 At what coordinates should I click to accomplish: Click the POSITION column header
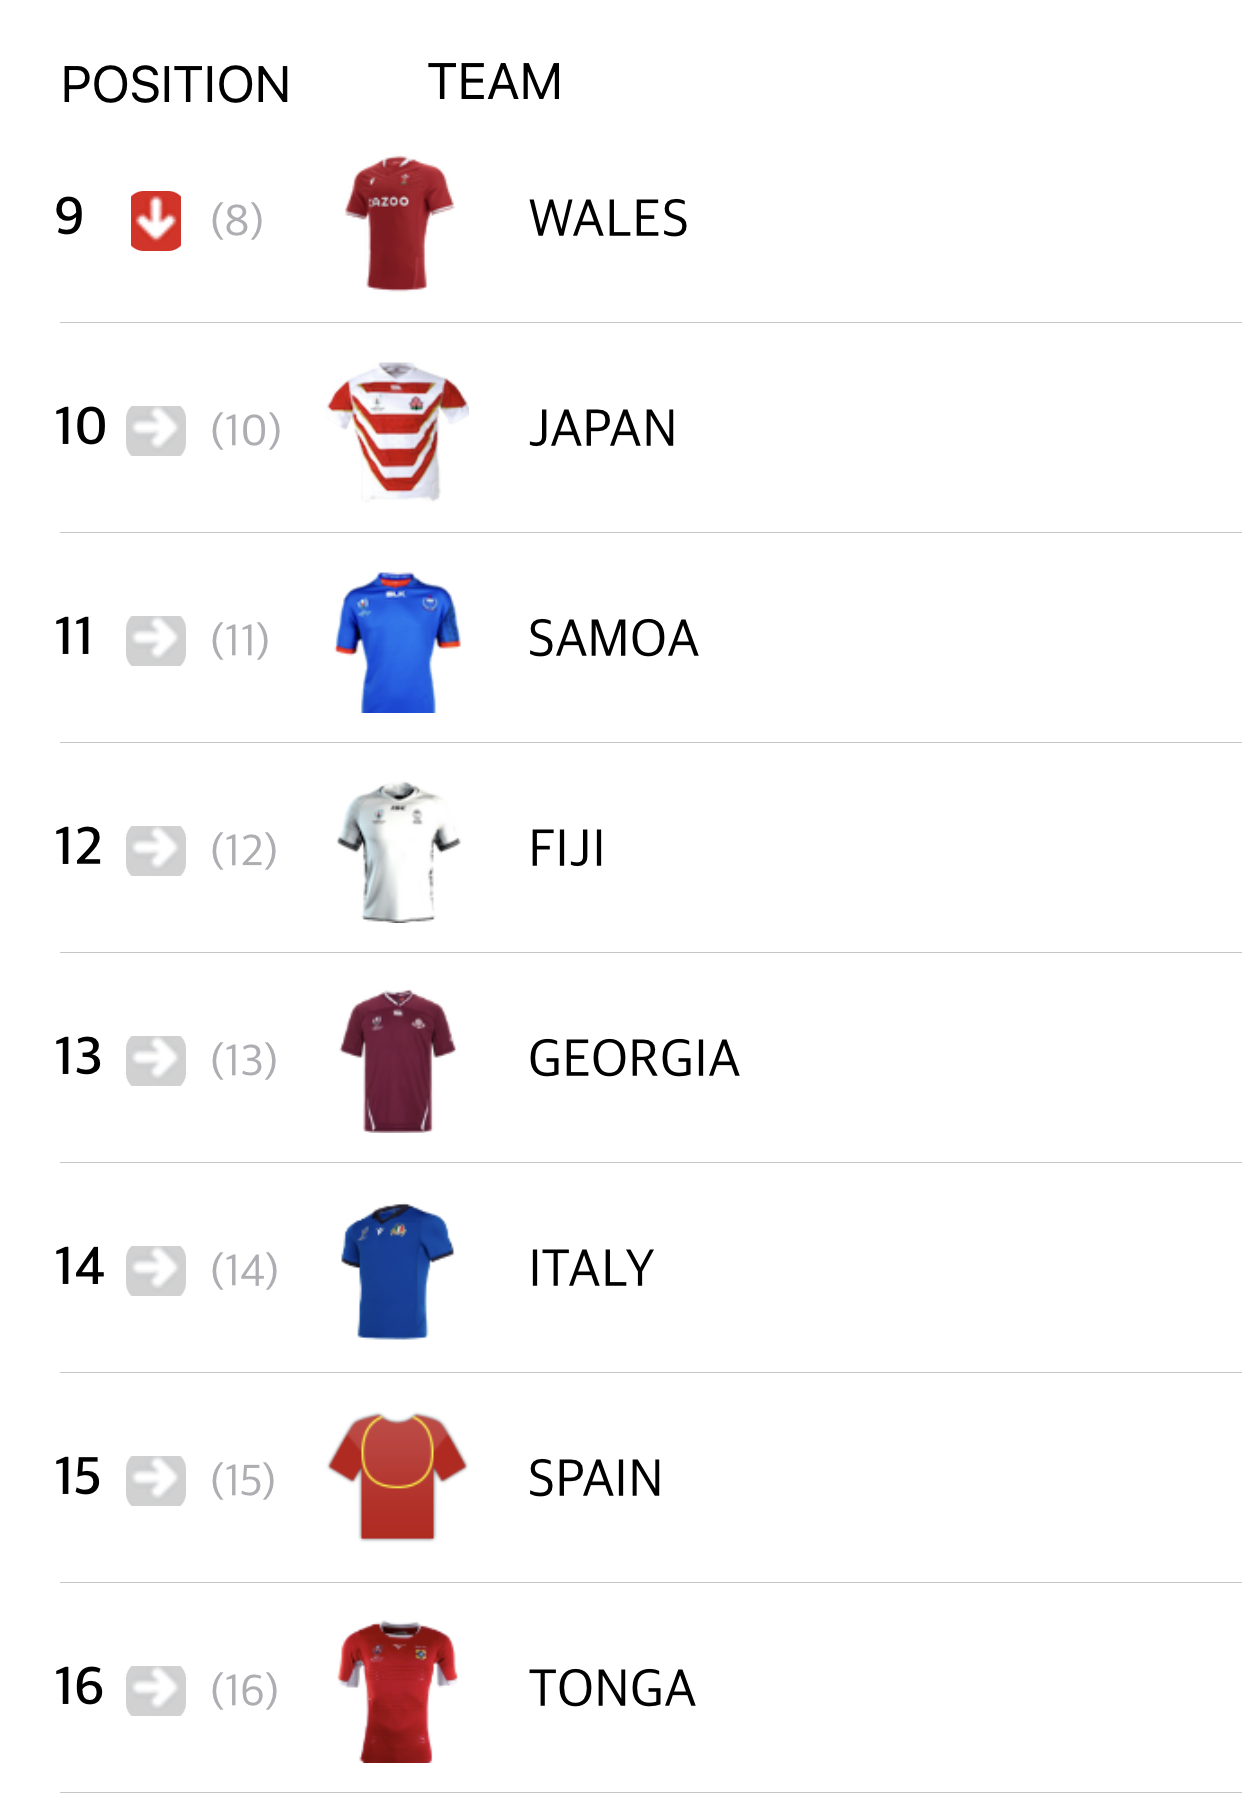[x=175, y=85]
